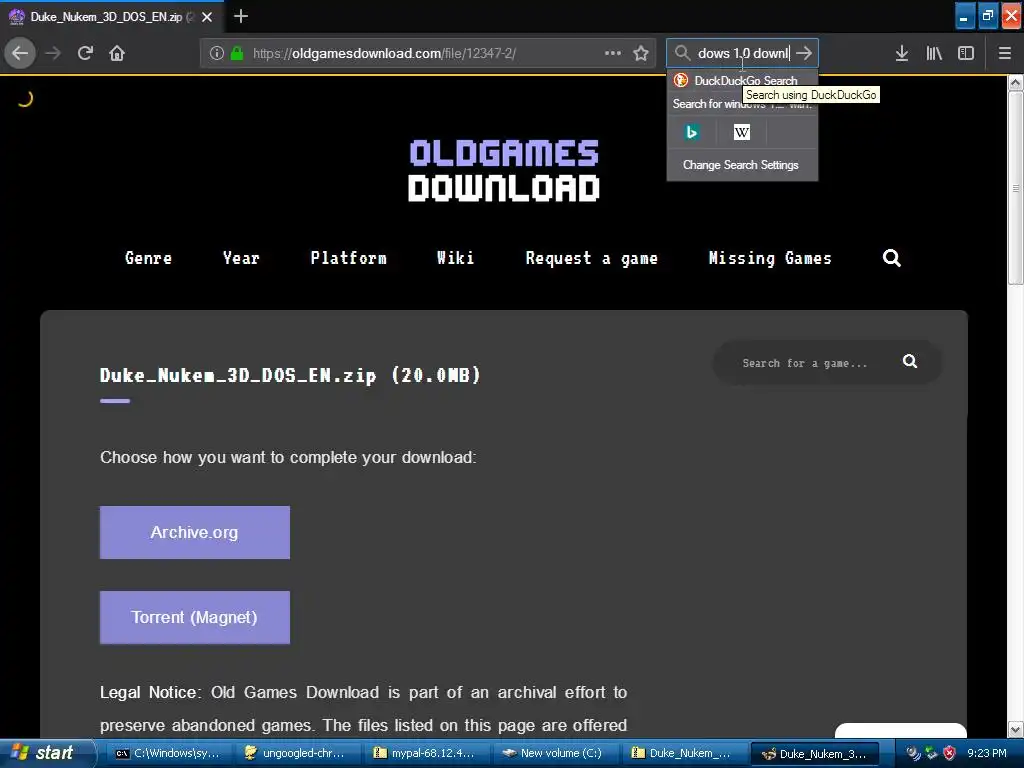
Task: Show site information icon in address bar
Action: pos(216,53)
